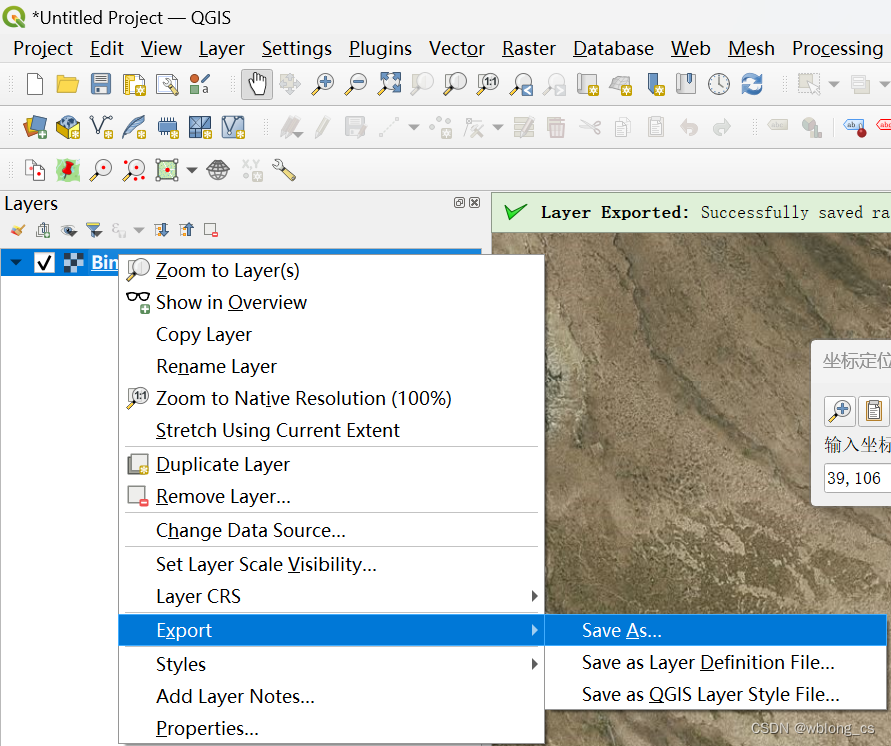
Task: Click the coordinate input showing 39, 106
Action: pyautogui.click(x=860, y=477)
